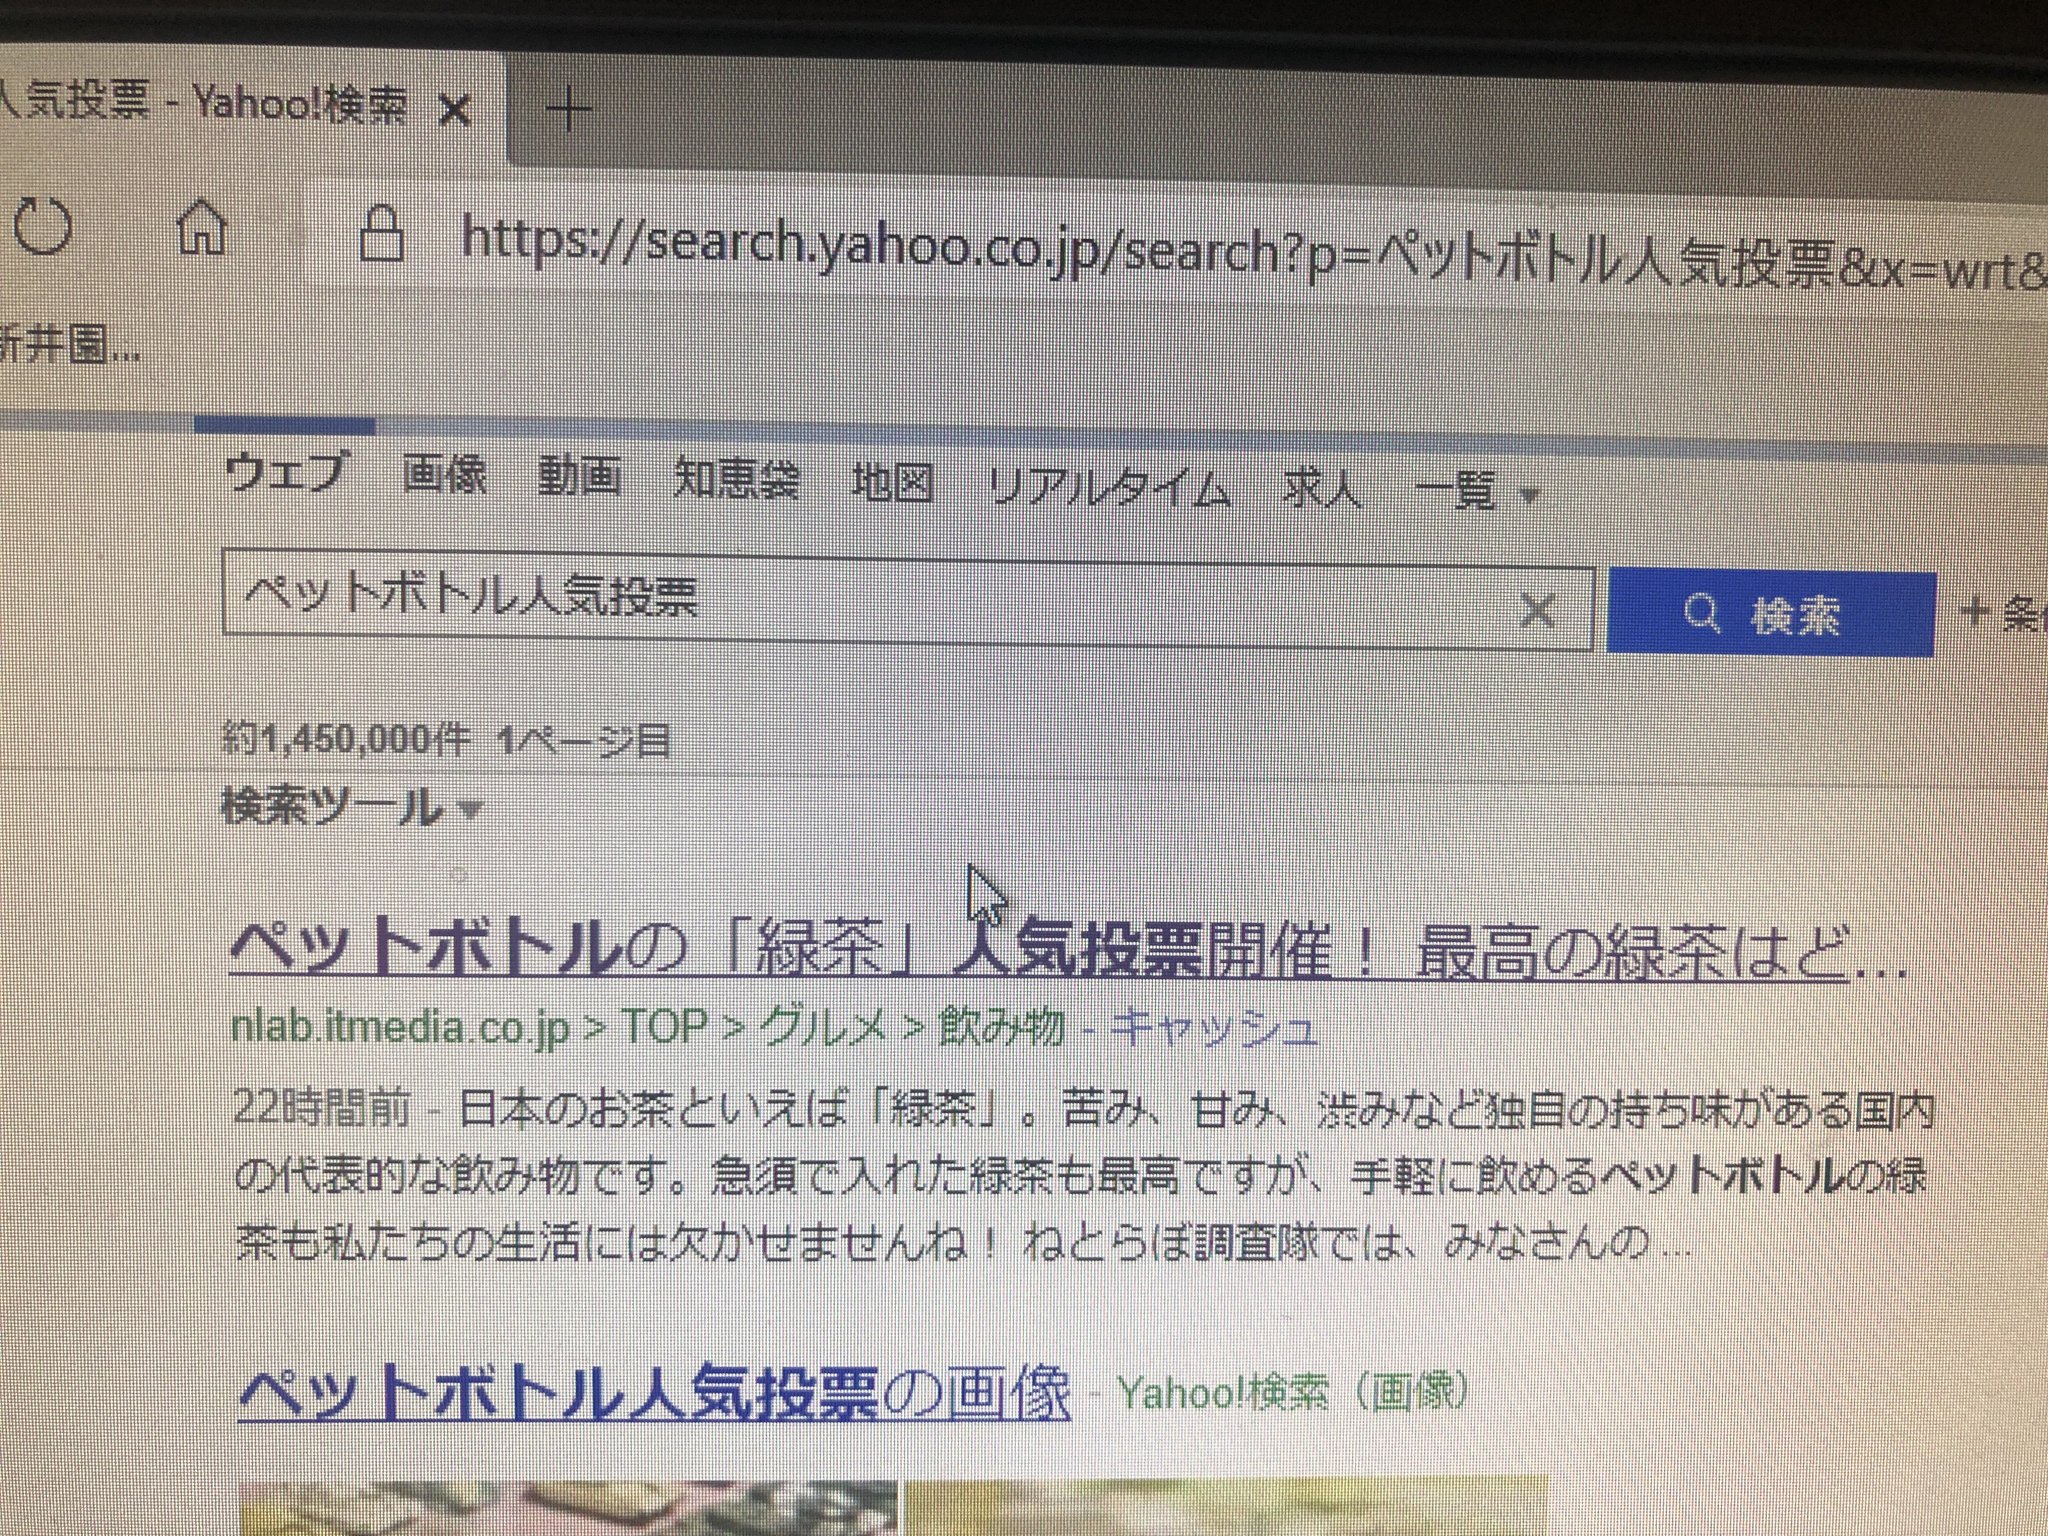This screenshot has width=2048, height=1536.
Task: Open a new tab with plus icon
Action: (x=570, y=110)
